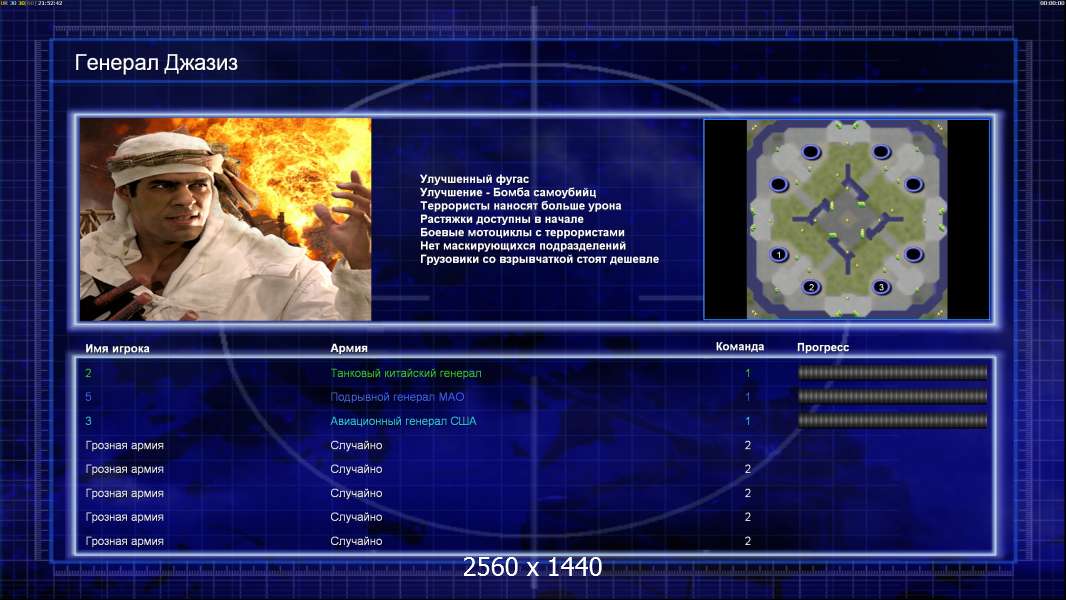This screenshot has height=600, width=1066.
Task: Click the 21:52:42 clock overlay
Action: (50, 3)
